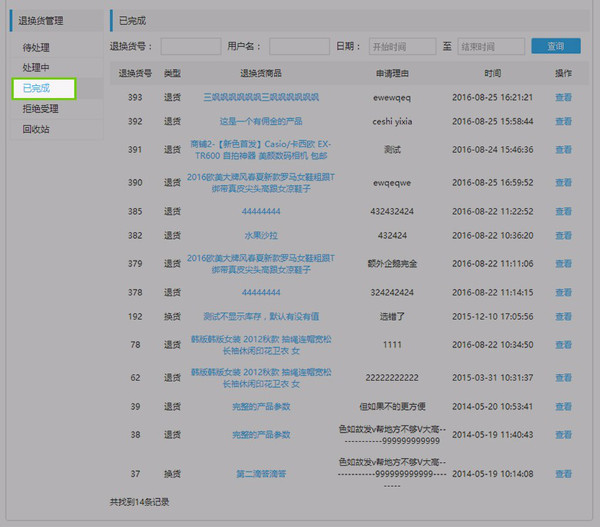Screen dimensions: 600x527
Task: Click the 退换货号 column header
Action: click(135, 73)
